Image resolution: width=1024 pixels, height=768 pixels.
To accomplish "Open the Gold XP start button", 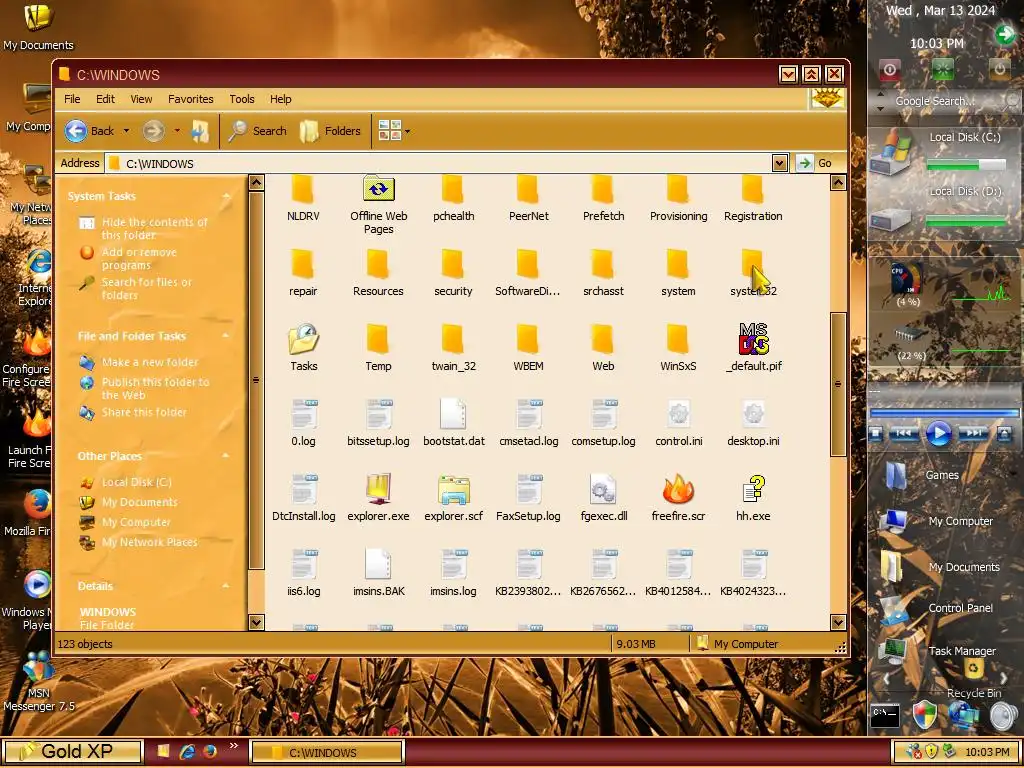I will coord(72,752).
